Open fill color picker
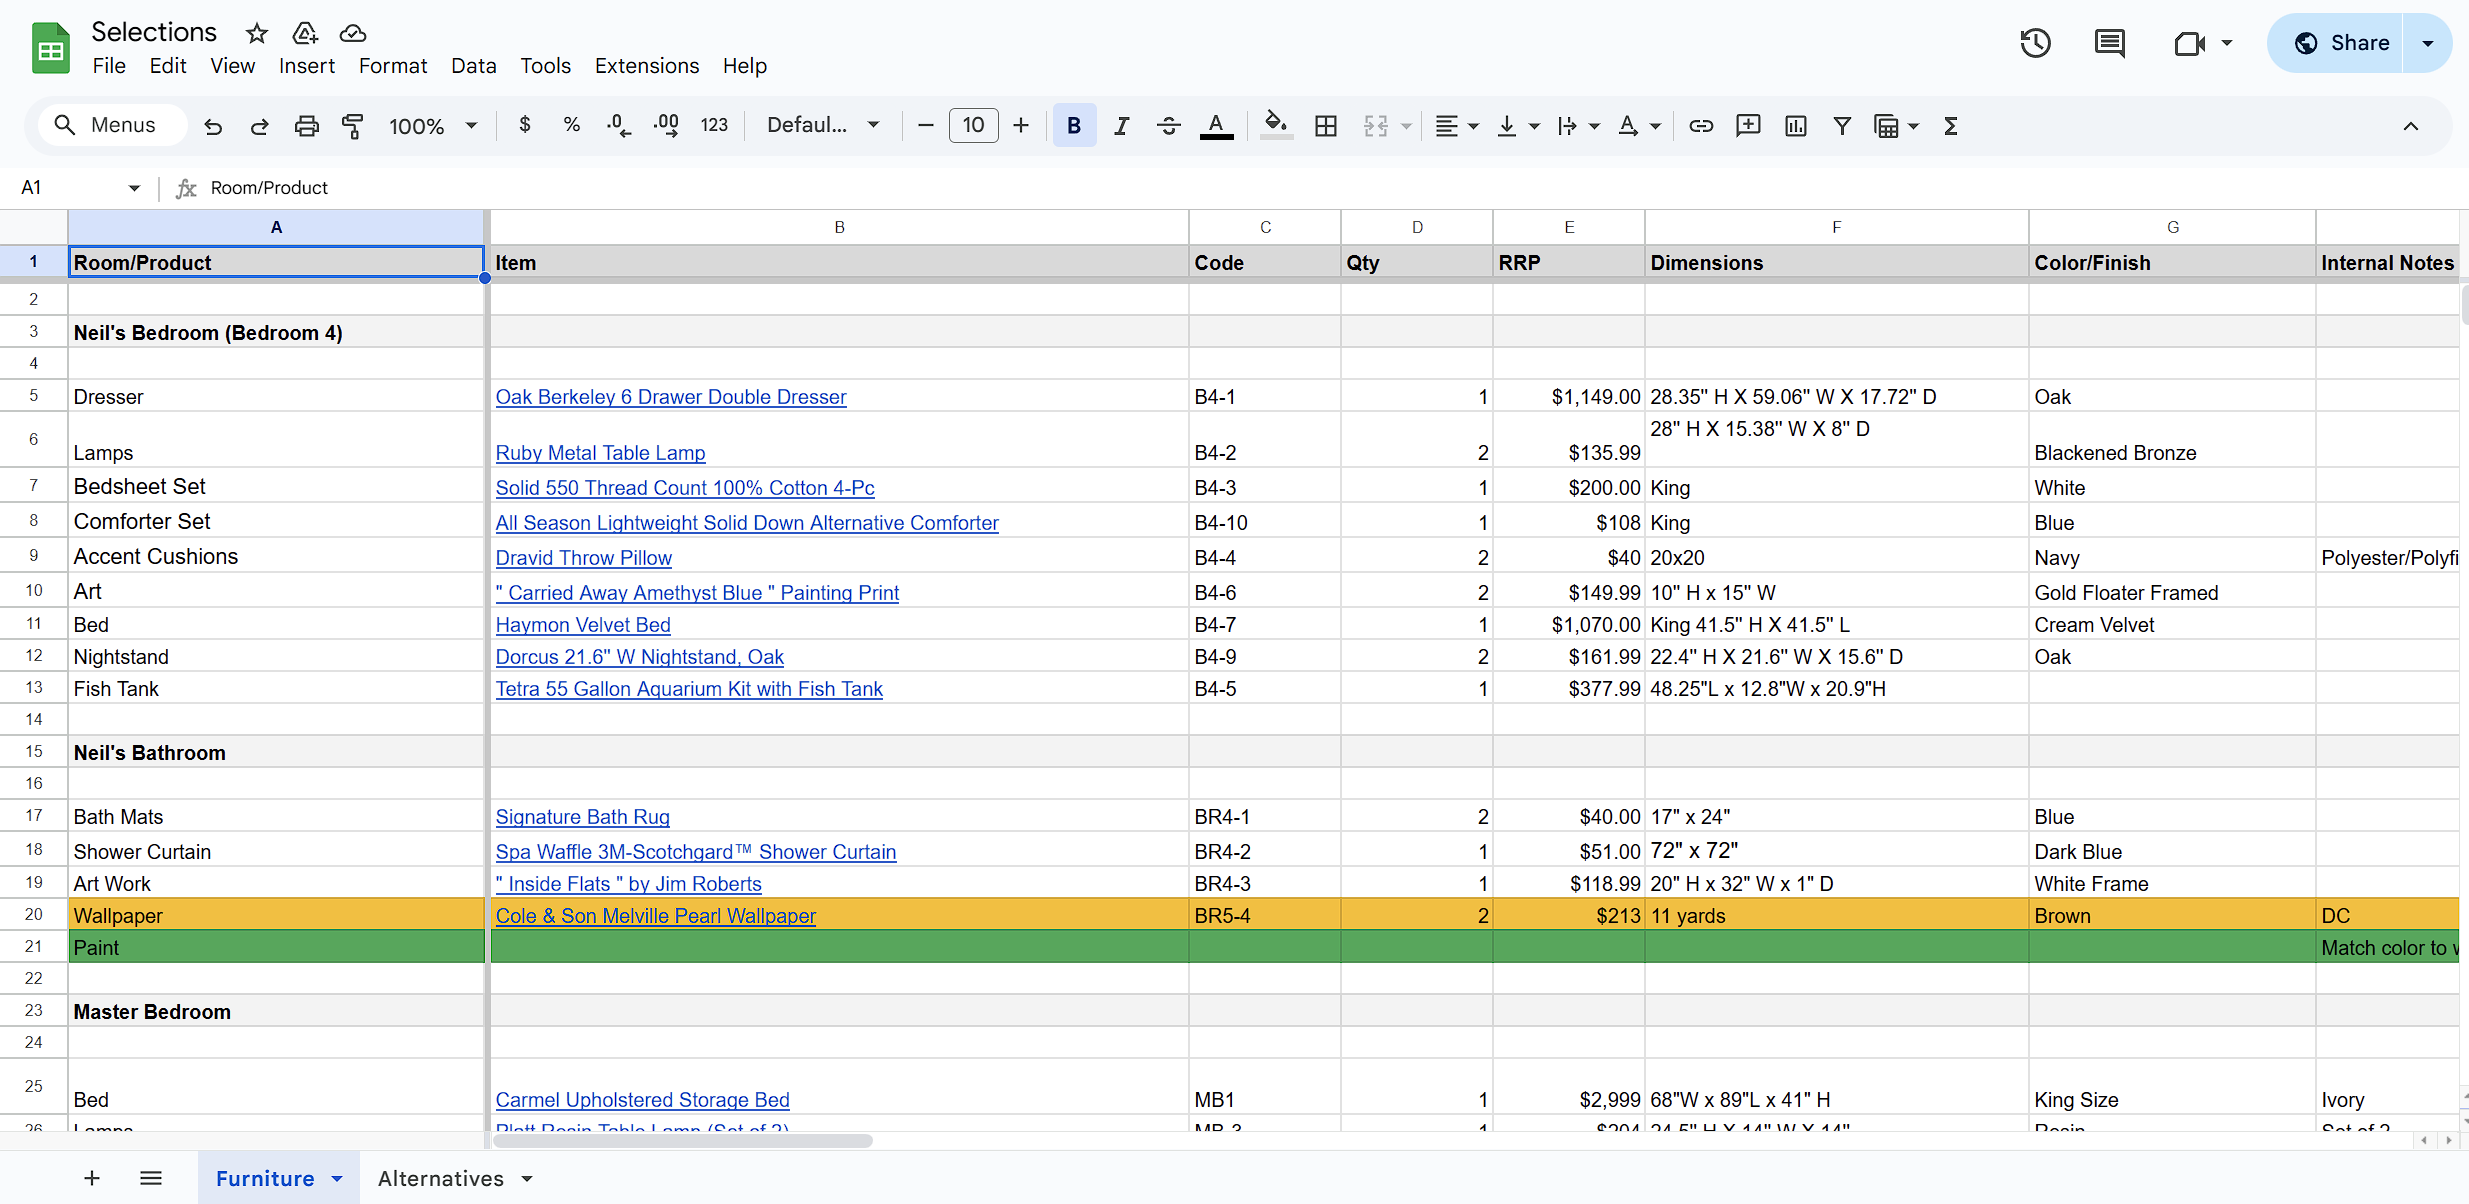Screen dimensions: 2469x1204 pyautogui.click(x=1275, y=126)
